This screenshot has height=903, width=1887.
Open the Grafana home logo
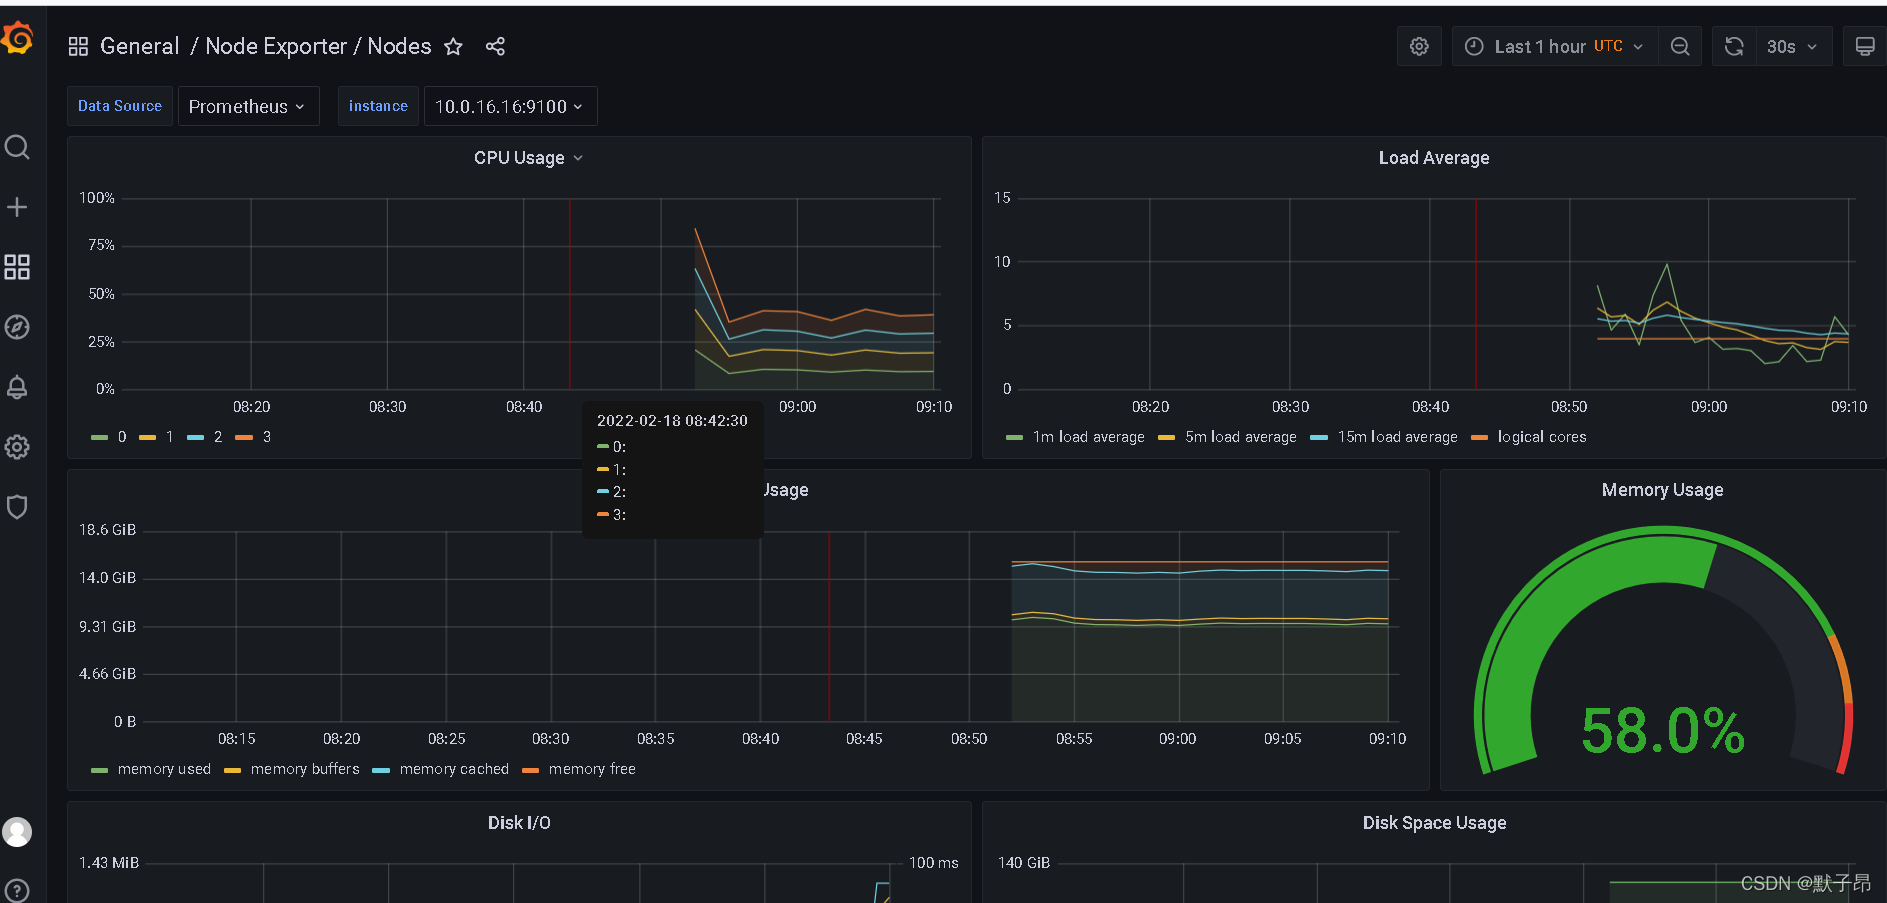[x=17, y=39]
